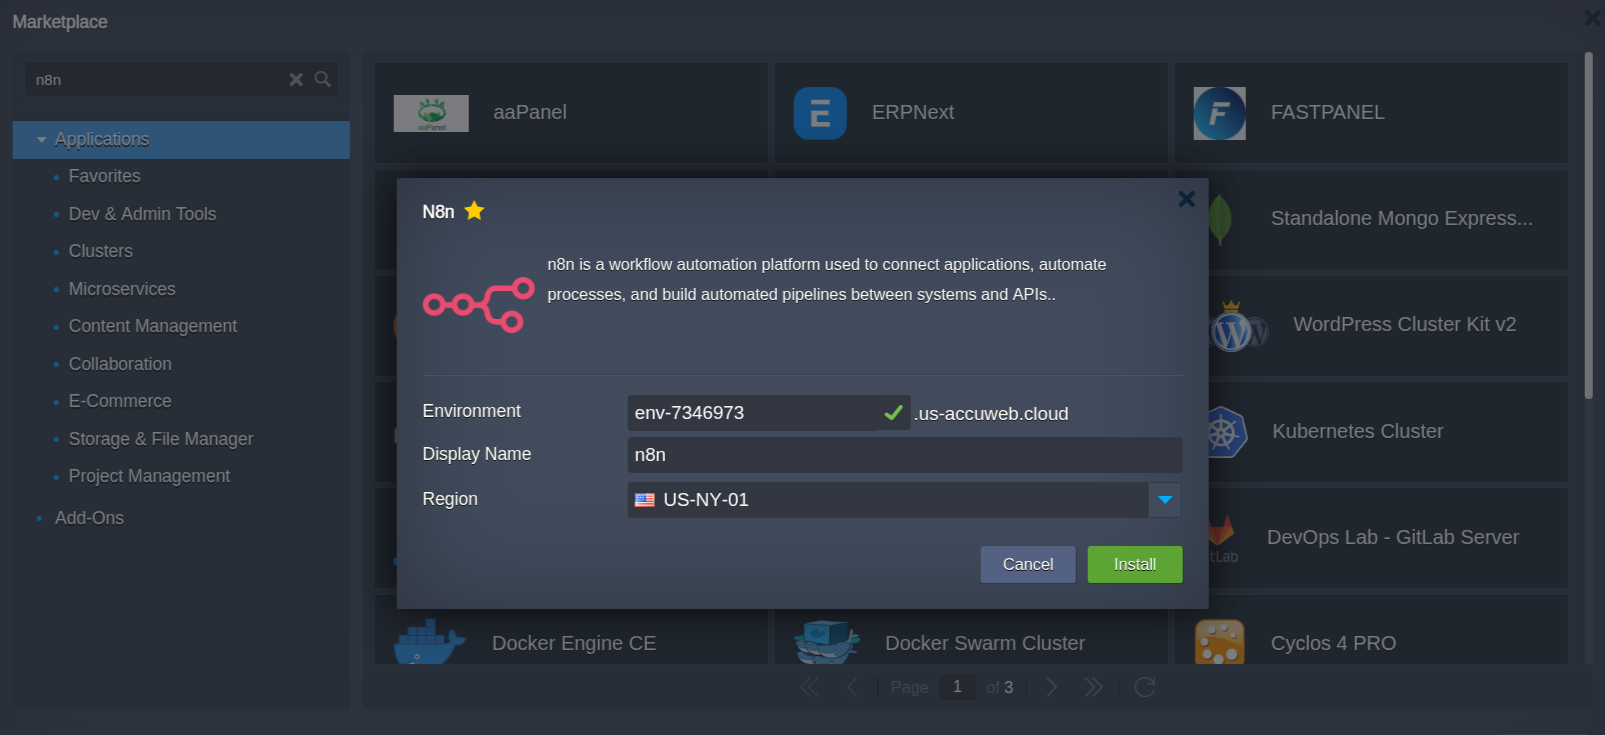Go to the next page icon
The image size is (1605, 735).
click(1051, 687)
